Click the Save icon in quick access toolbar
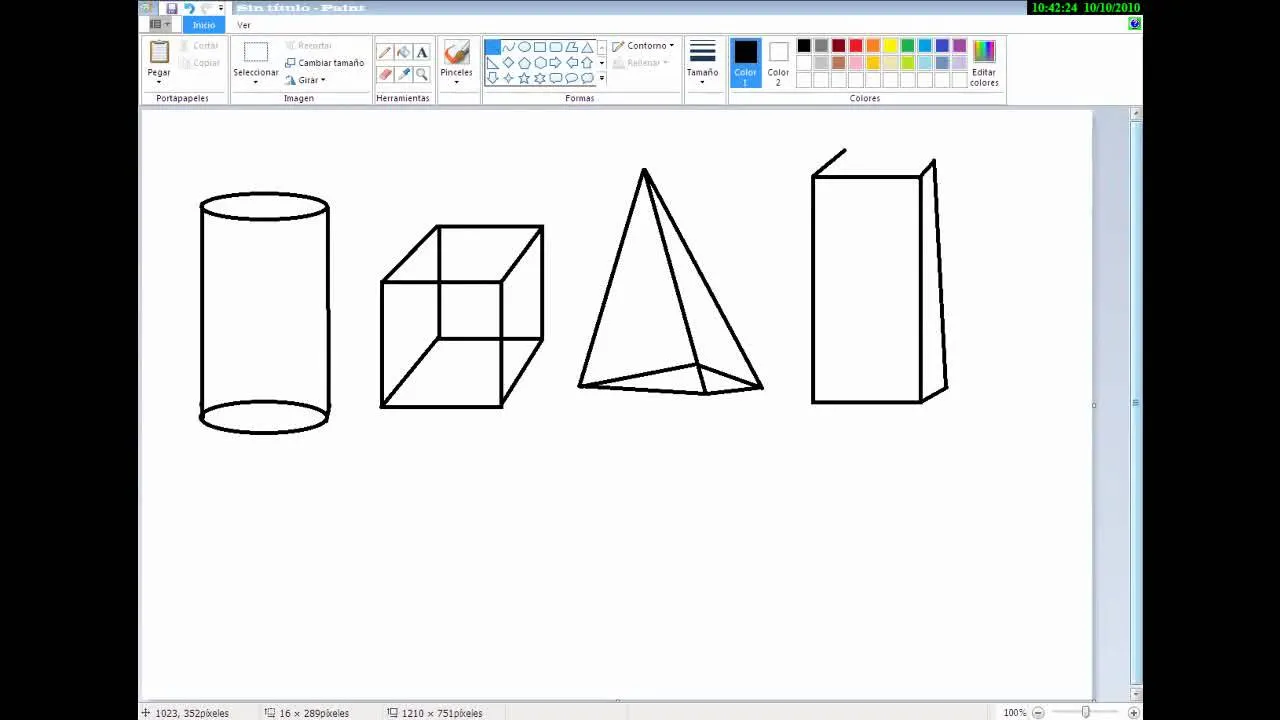Viewport: 1280px width, 720px height. pos(172,8)
